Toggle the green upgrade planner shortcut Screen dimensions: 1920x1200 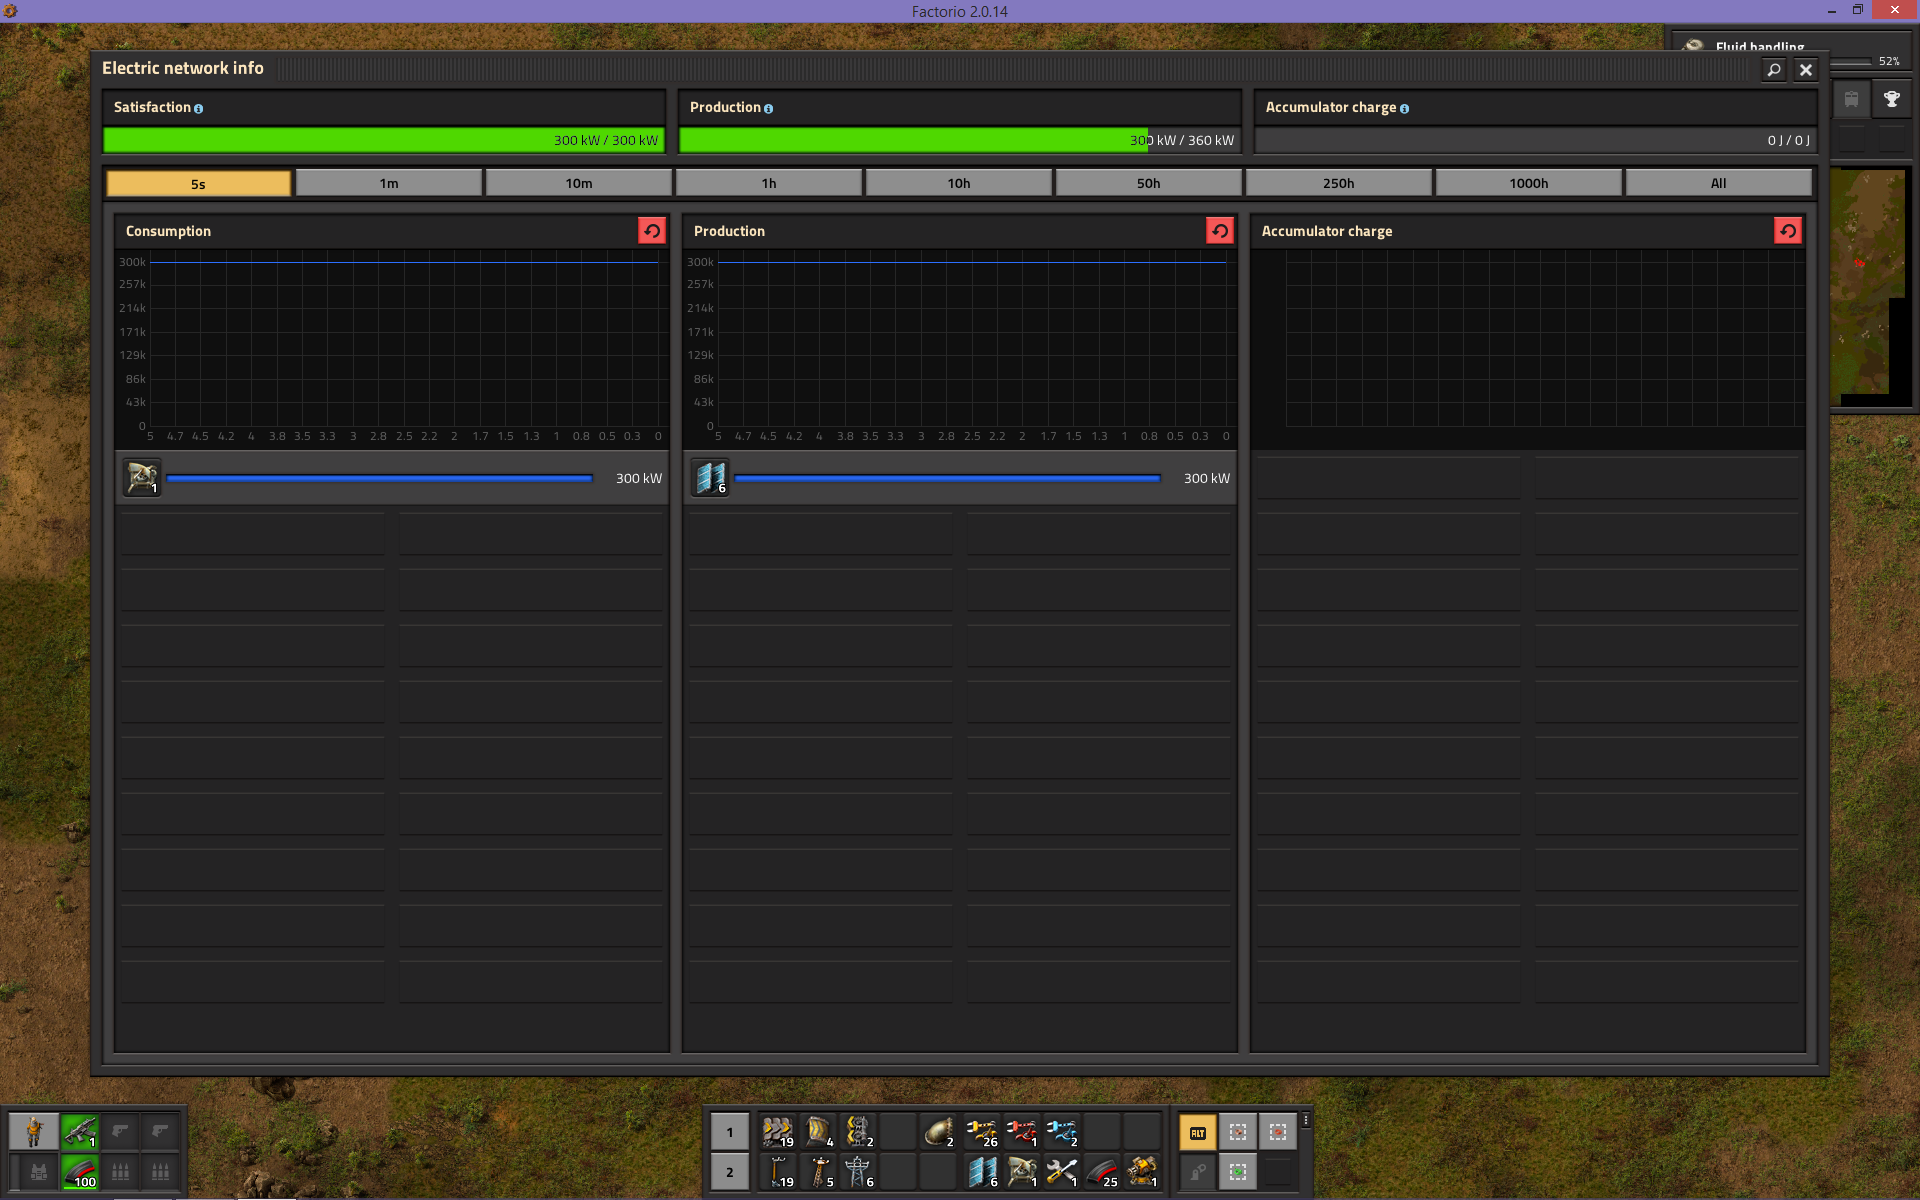tap(1238, 1171)
